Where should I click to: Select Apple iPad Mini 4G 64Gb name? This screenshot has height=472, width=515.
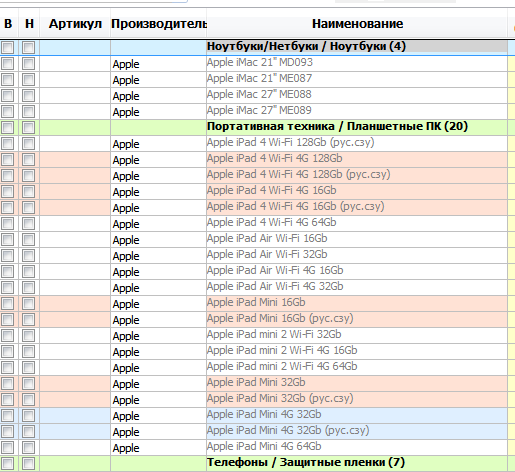[x=357, y=447]
